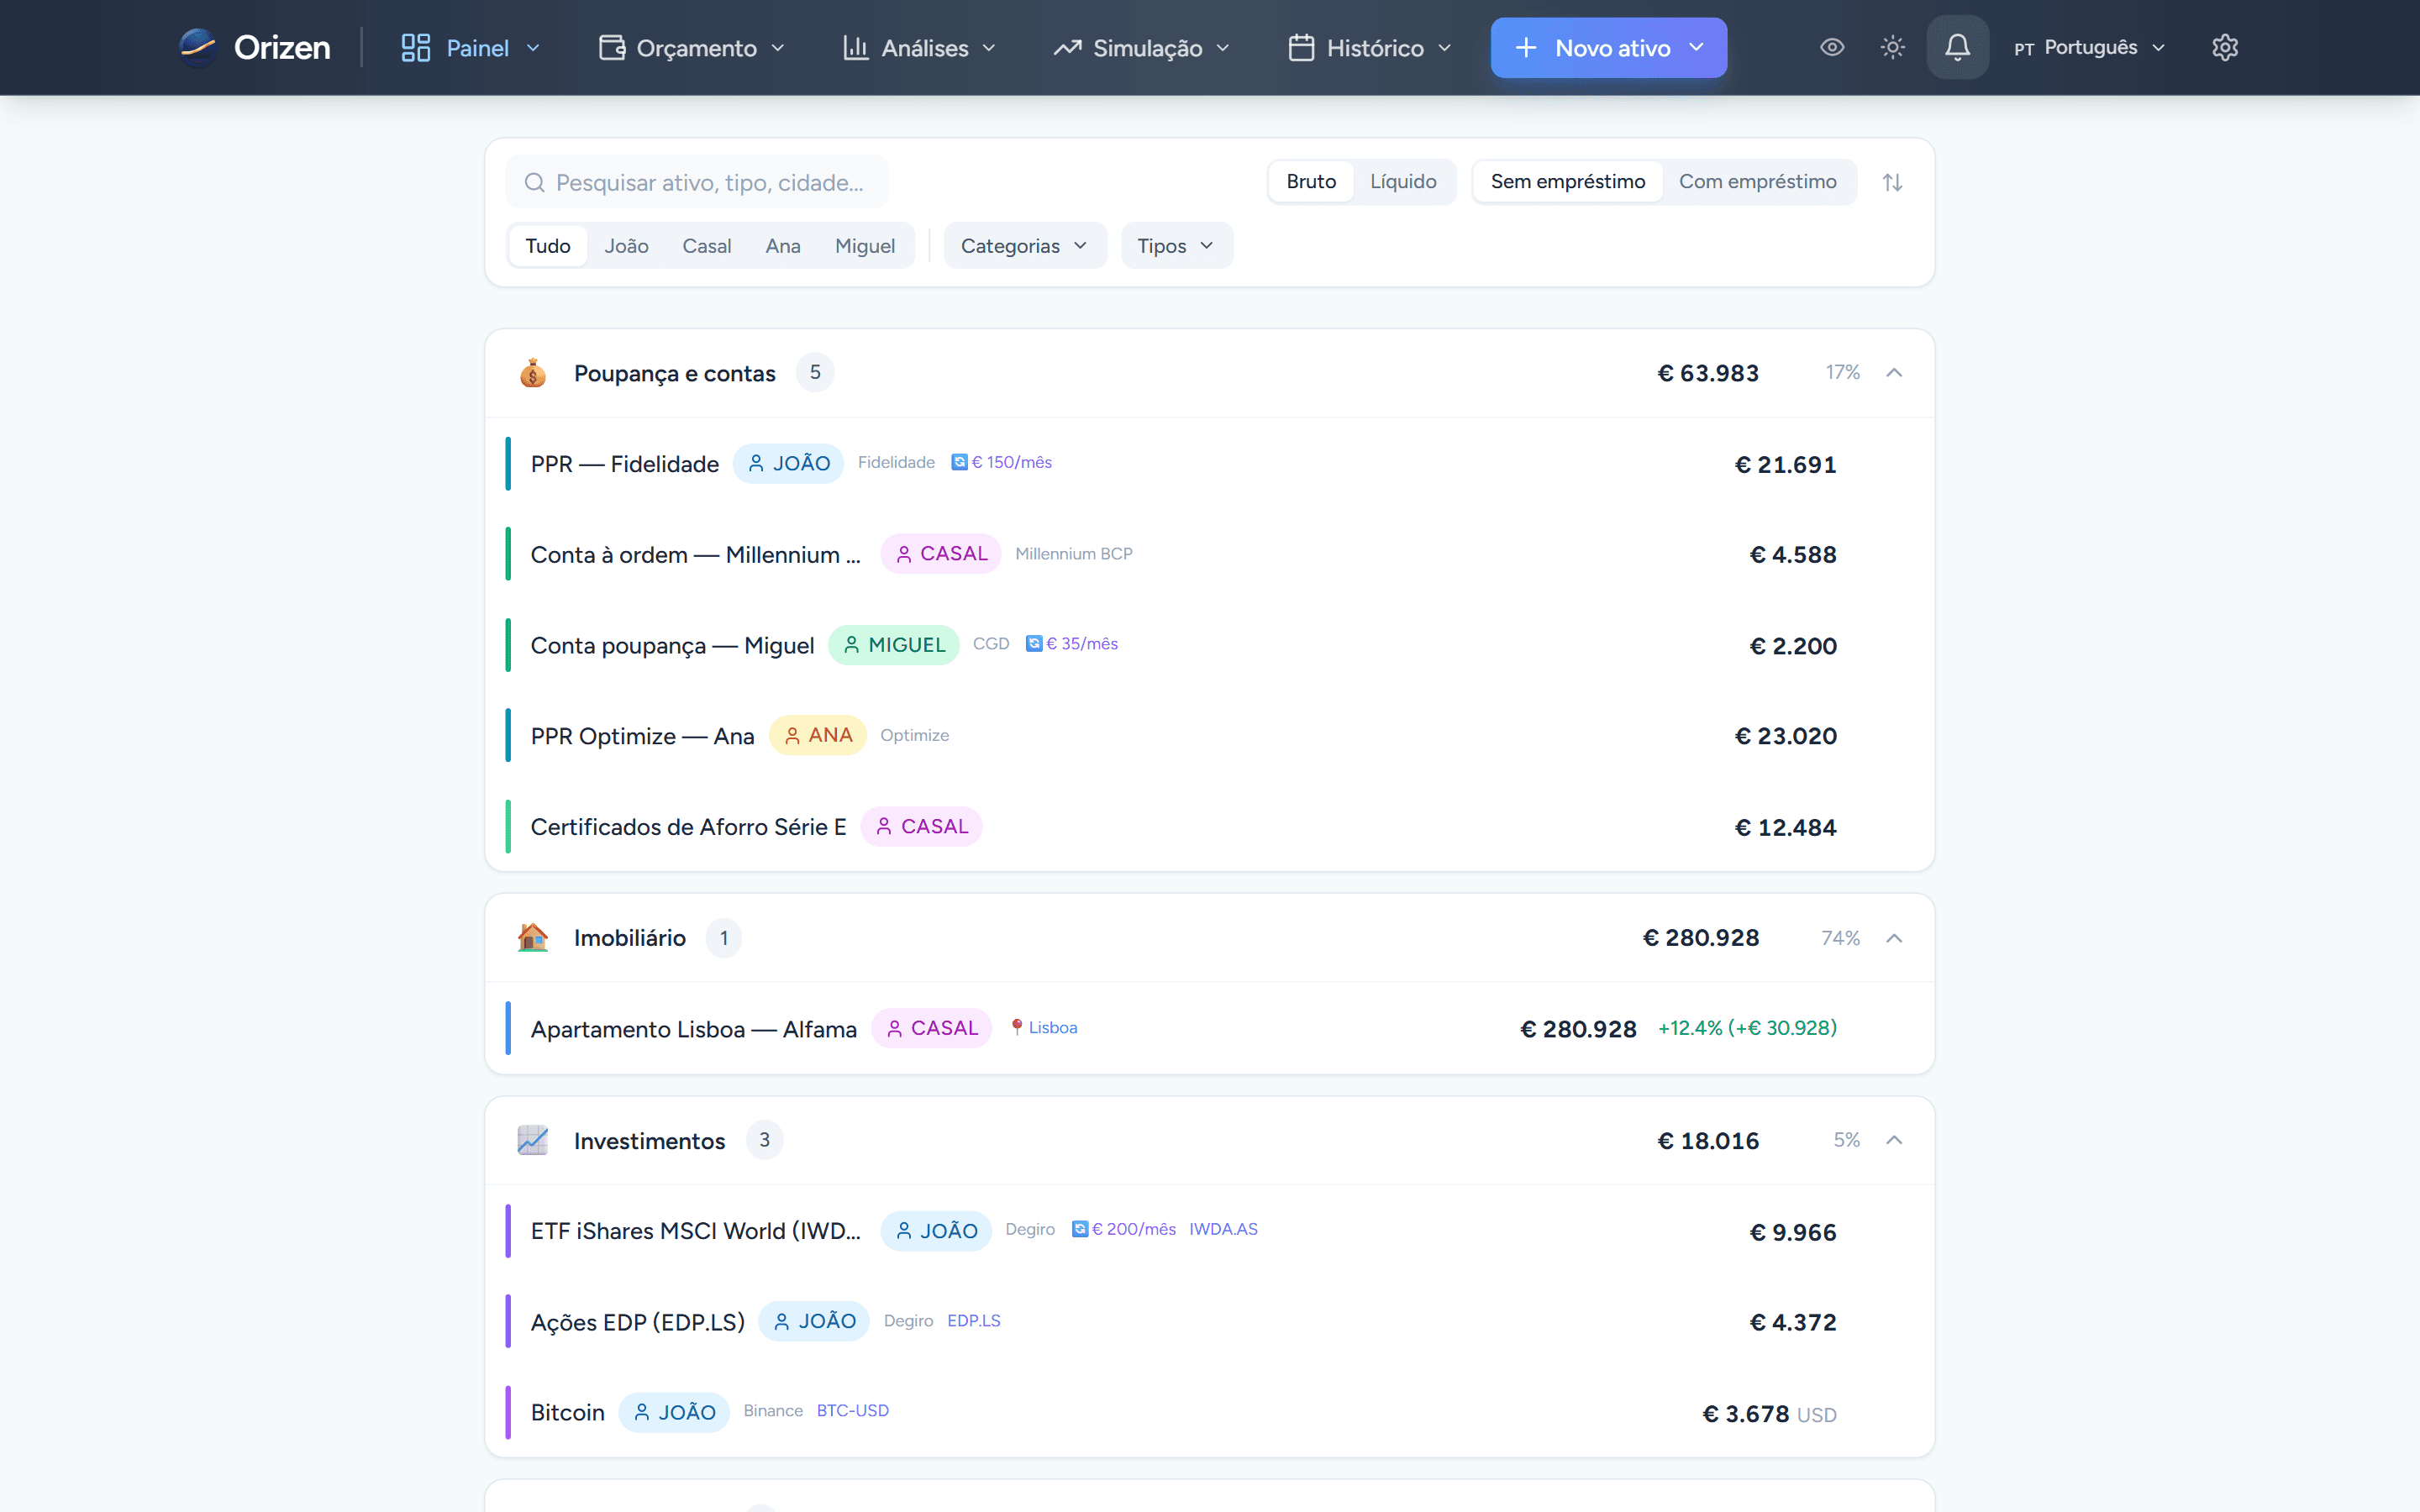
Task: Switch theme with the sun icon
Action: 1892,47
